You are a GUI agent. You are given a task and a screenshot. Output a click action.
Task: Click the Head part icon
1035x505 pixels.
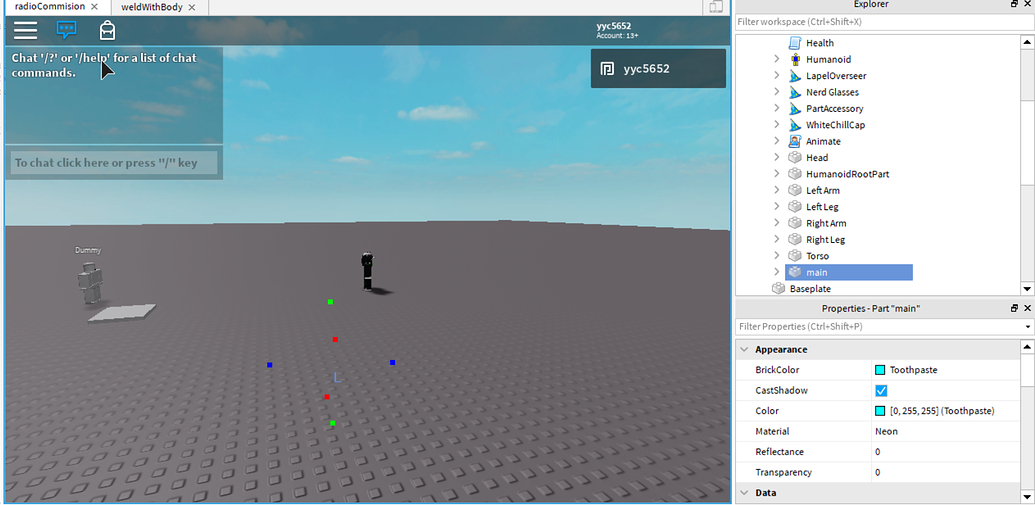pyautogui.click(x=795, y=158)
